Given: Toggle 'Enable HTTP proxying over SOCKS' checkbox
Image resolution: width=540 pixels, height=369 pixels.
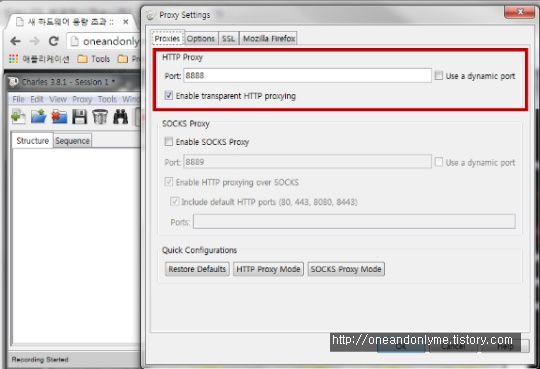Looking at the screenshot, I should 169,182.
